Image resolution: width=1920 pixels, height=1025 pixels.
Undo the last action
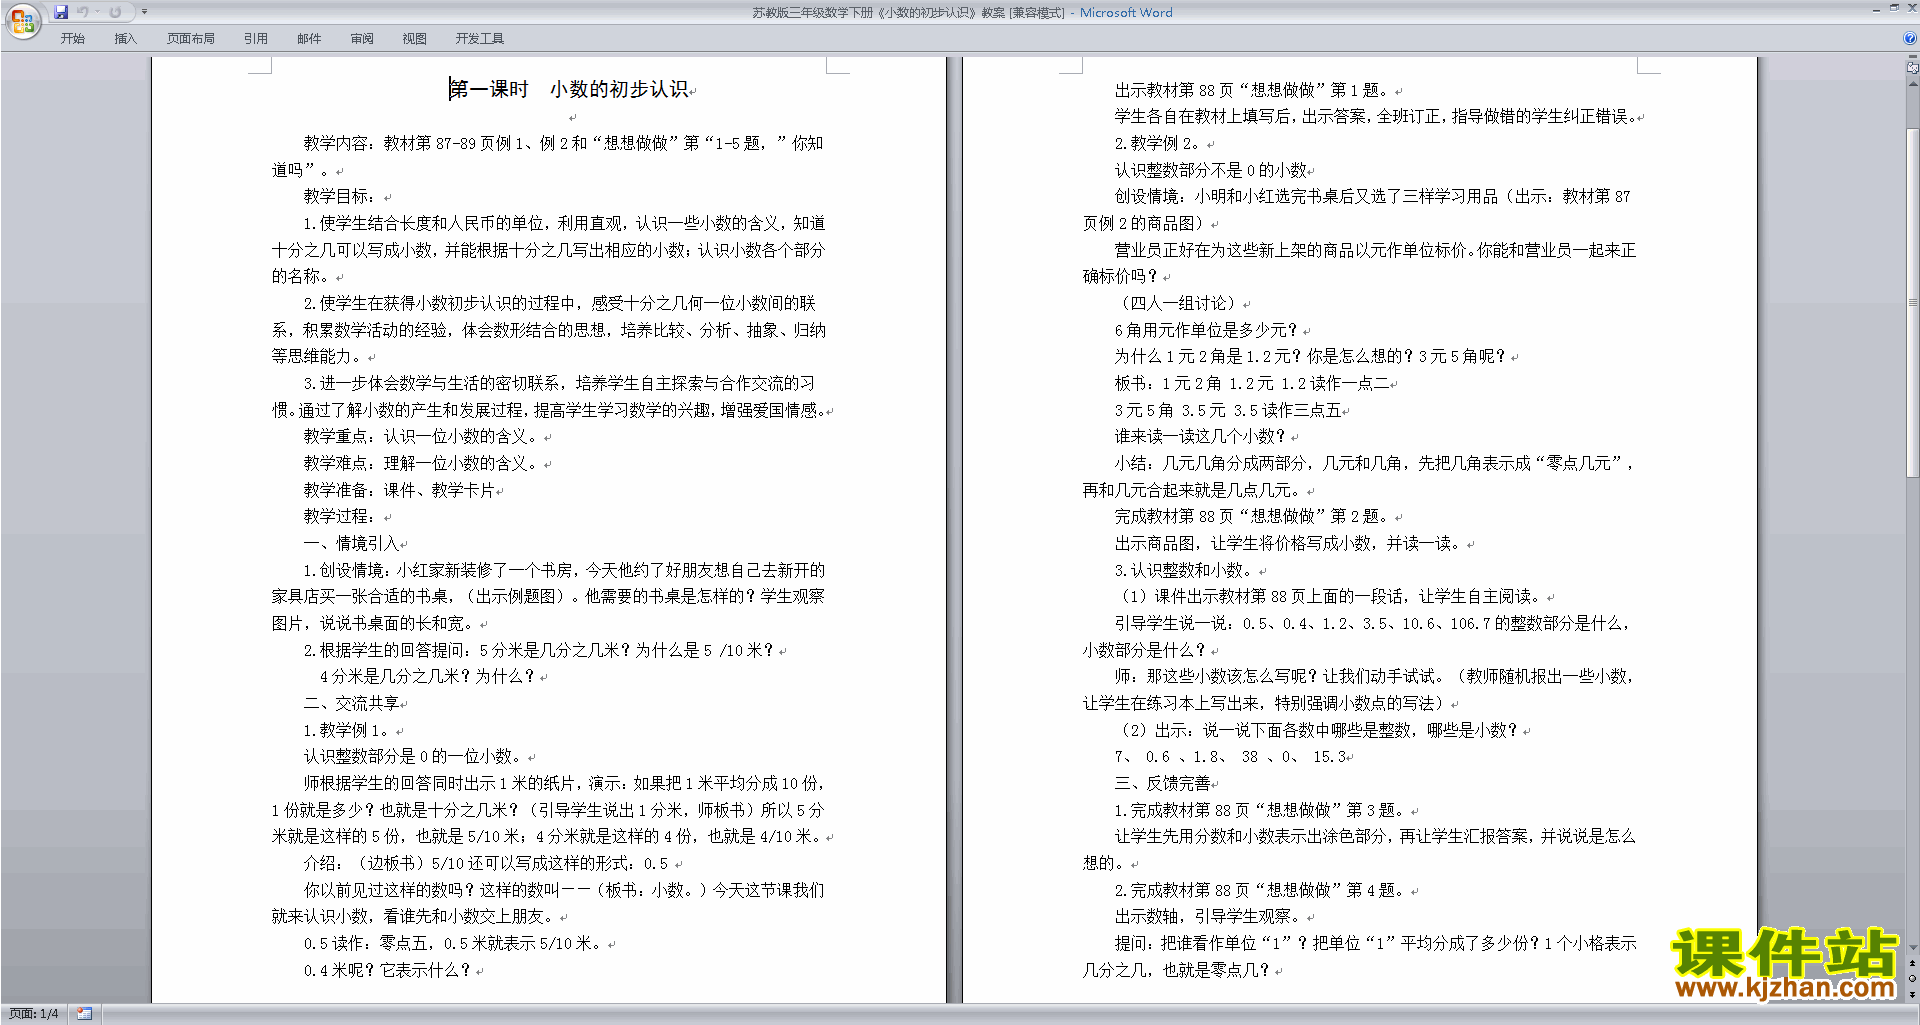pyautogui.click(x=82, y=12)
